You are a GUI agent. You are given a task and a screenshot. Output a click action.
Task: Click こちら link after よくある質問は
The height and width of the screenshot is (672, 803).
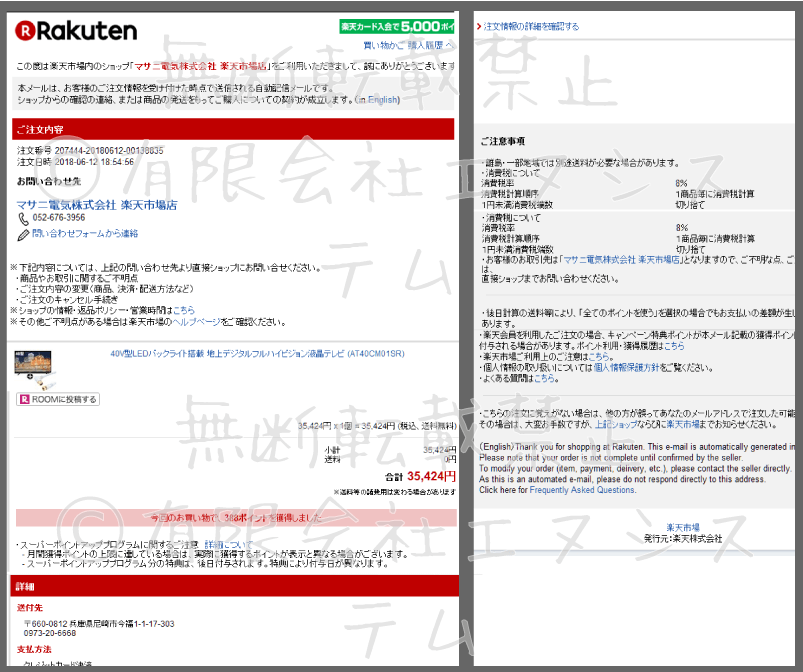click(544, 379)
